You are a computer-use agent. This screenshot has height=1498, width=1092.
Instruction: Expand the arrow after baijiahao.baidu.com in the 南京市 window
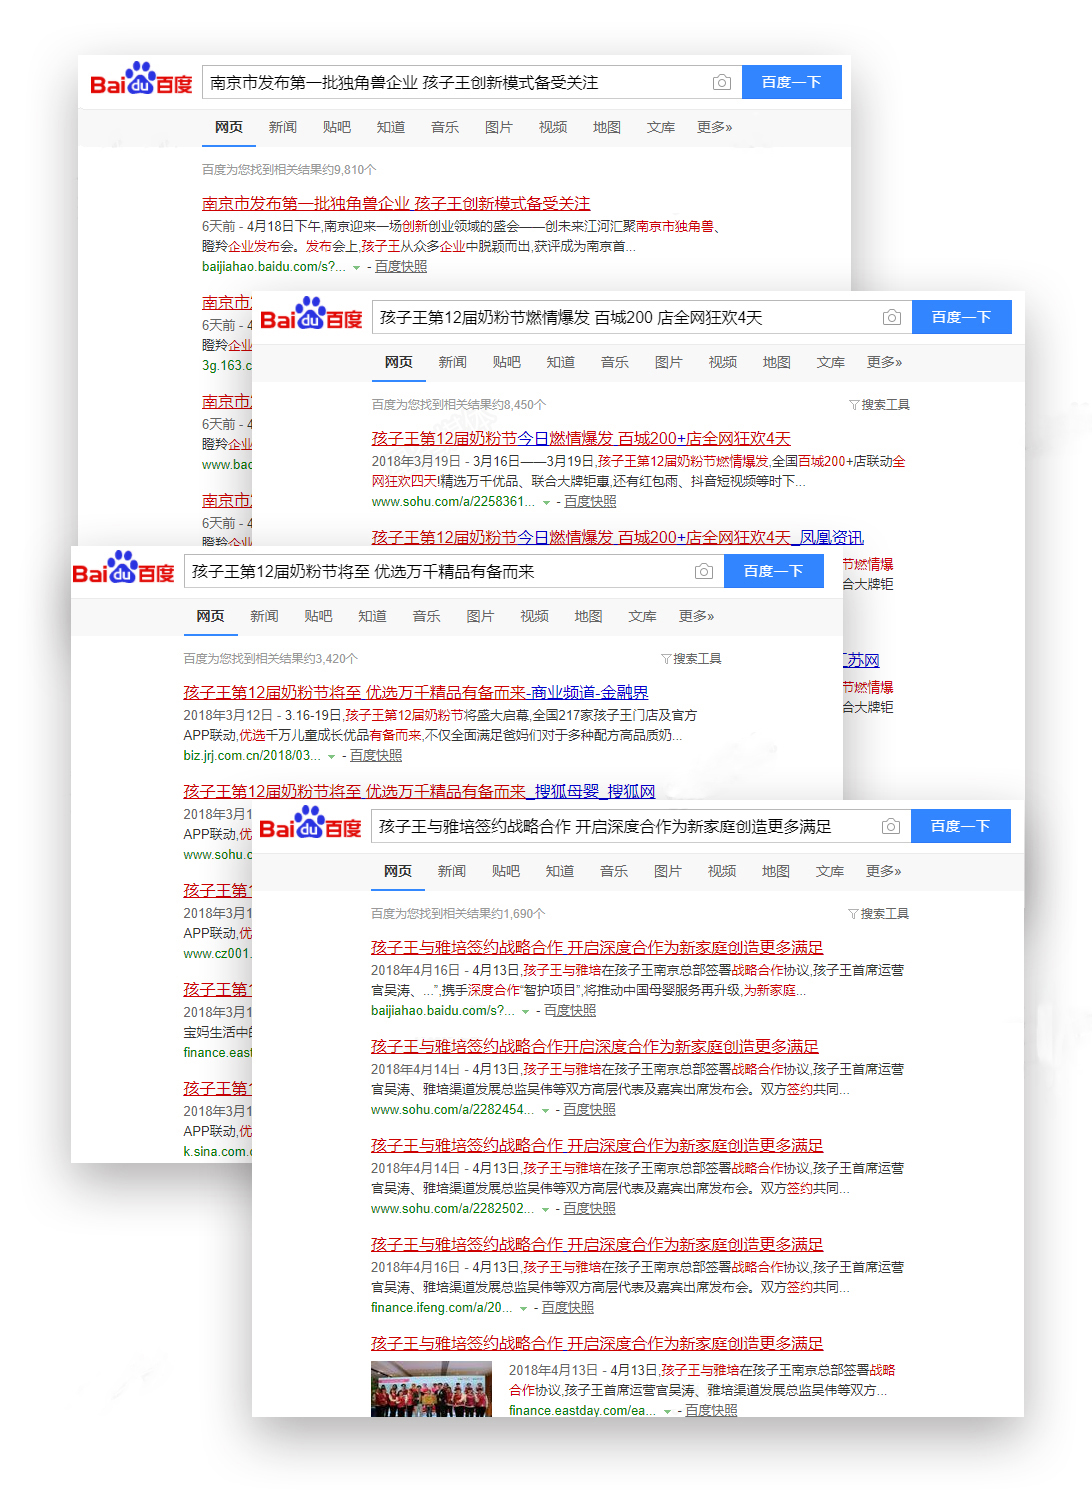357,268
